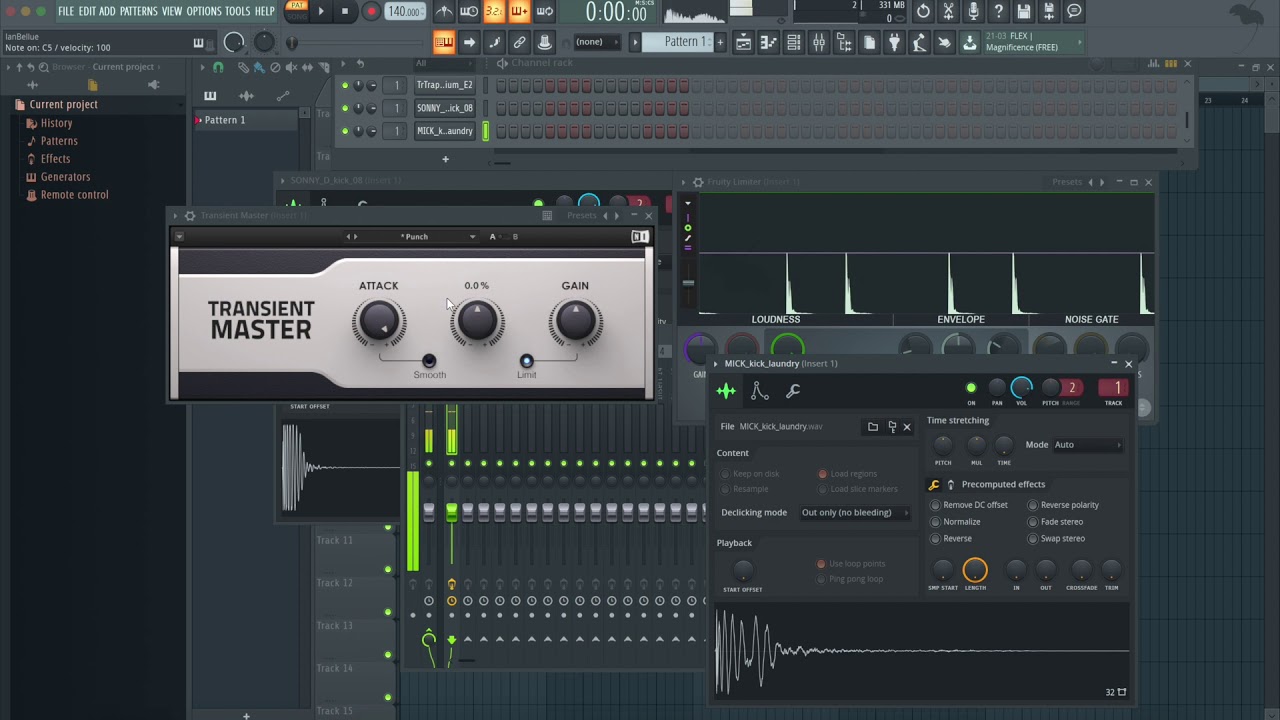Open the chat bubble icon in toolbar
The image size is (1280, 720).
pyautogui.click(x=1074, y=12)
